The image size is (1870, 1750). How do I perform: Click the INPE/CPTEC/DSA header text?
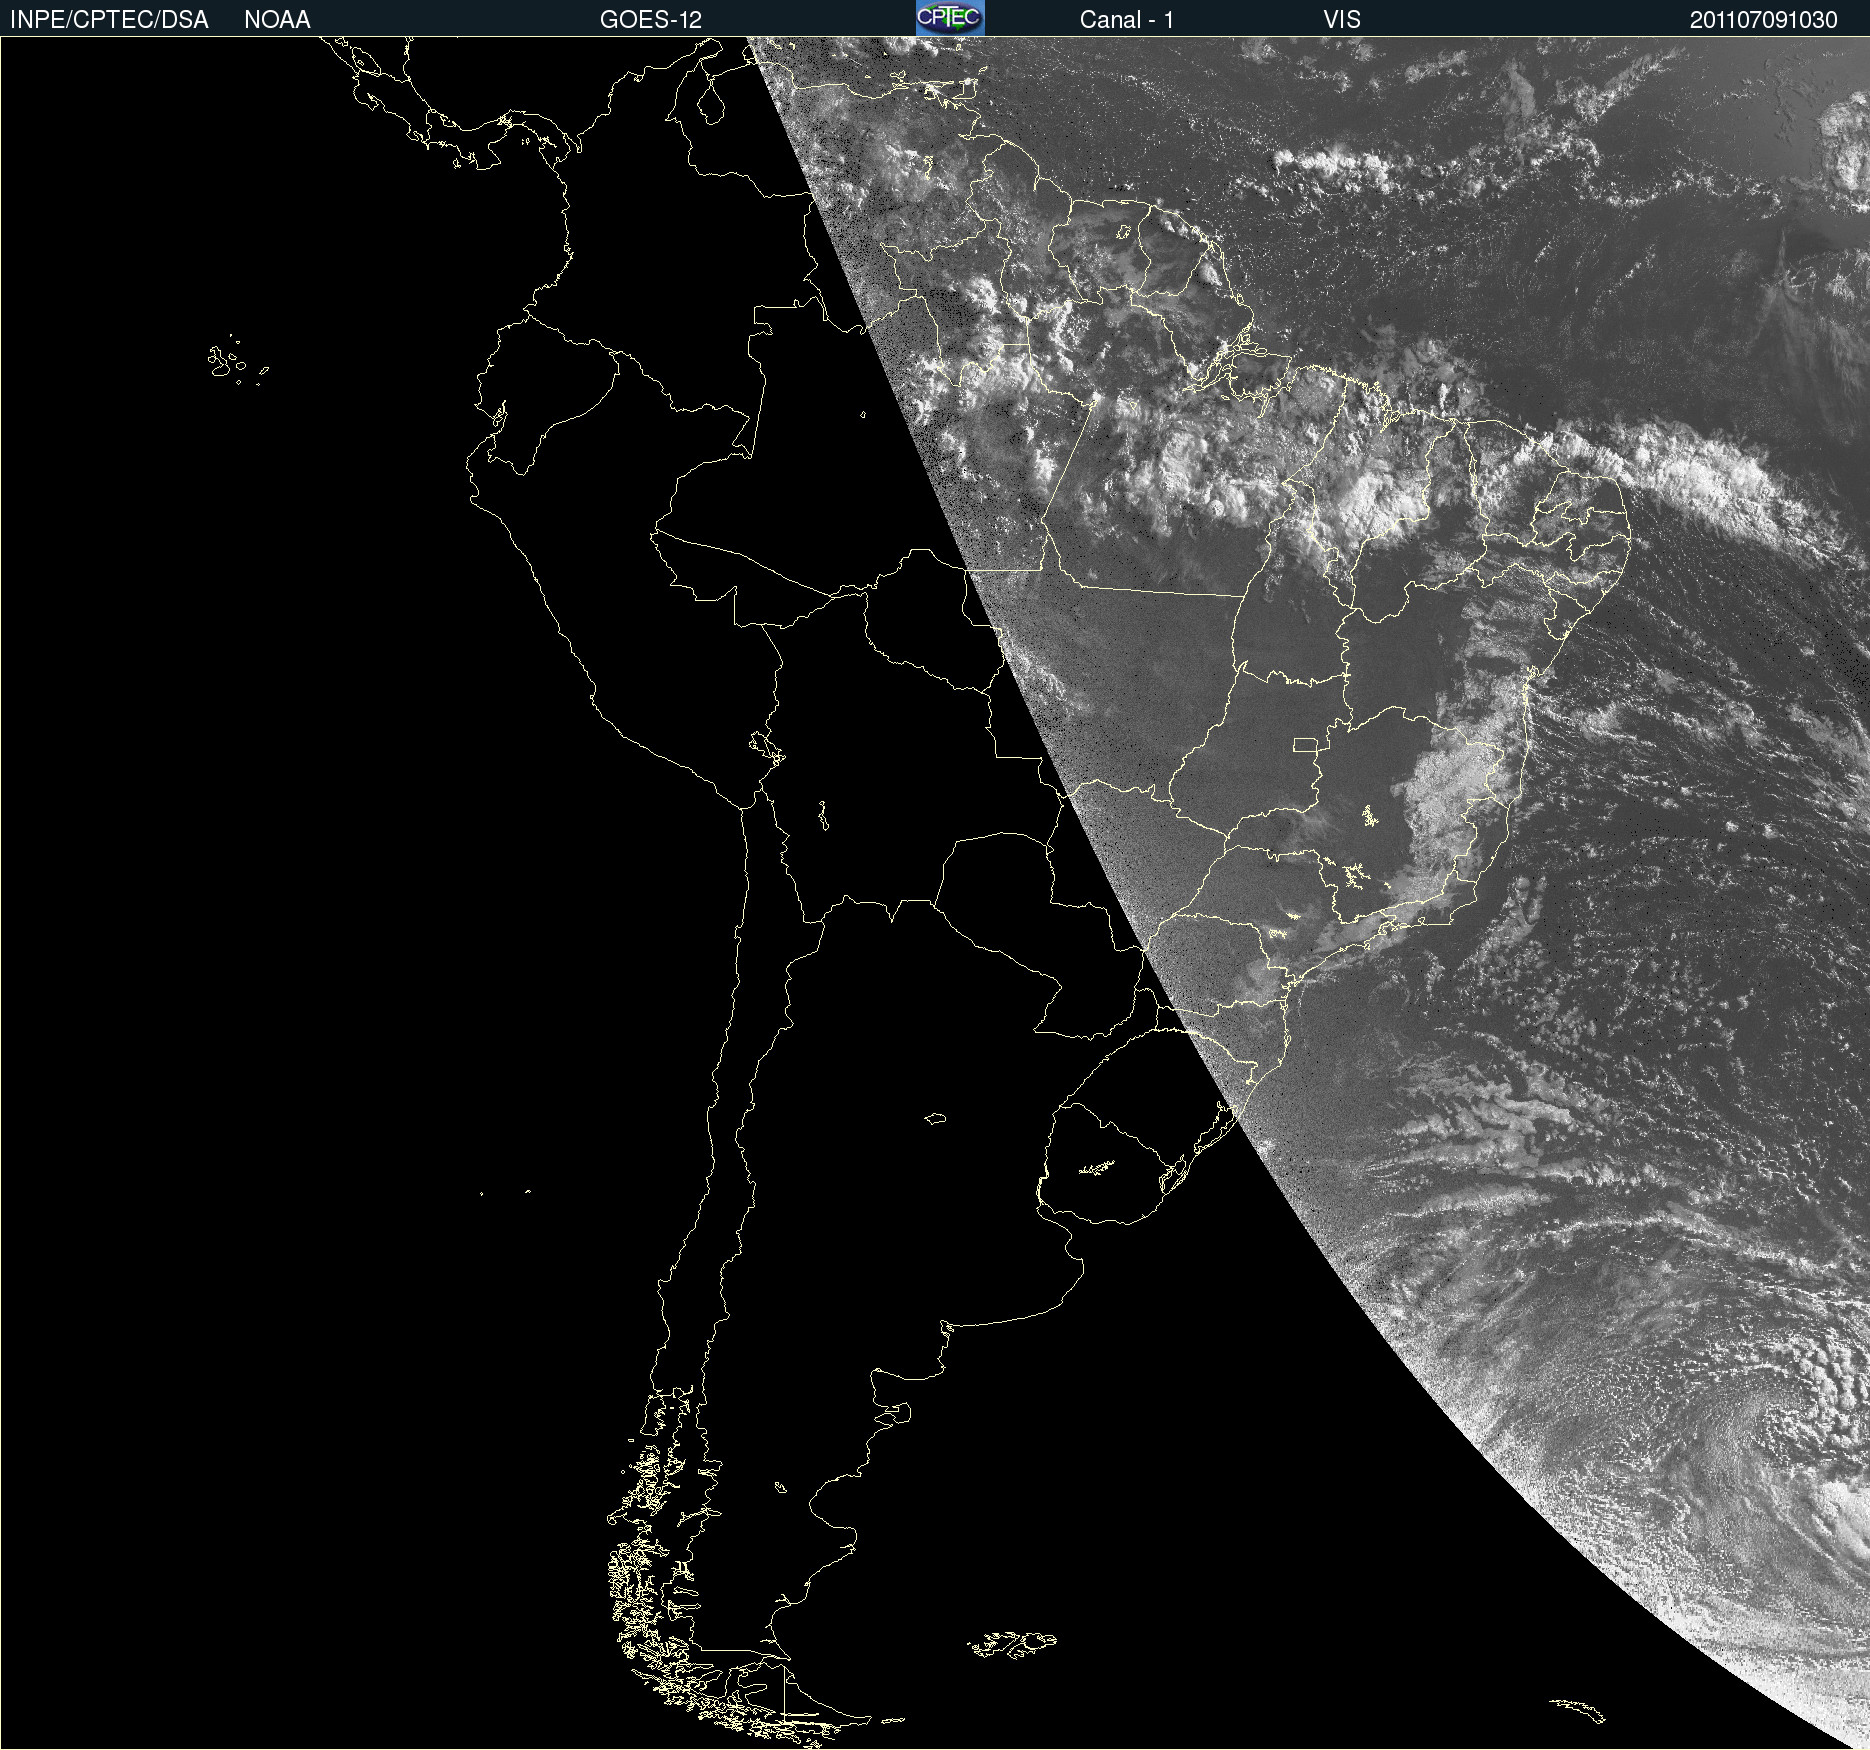(109, 20)
